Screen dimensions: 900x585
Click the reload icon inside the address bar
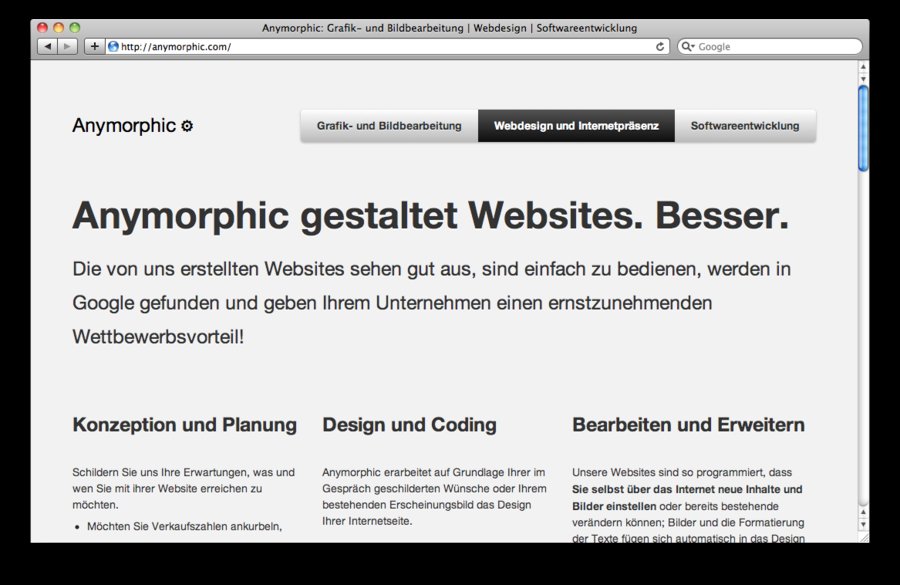pos(658,45)
